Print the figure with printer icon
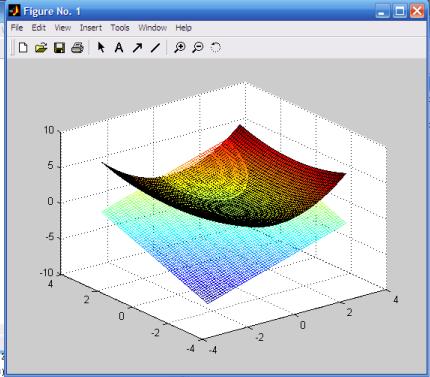The height and width of the screenshot is (377, 430). (x=77, y=48)
